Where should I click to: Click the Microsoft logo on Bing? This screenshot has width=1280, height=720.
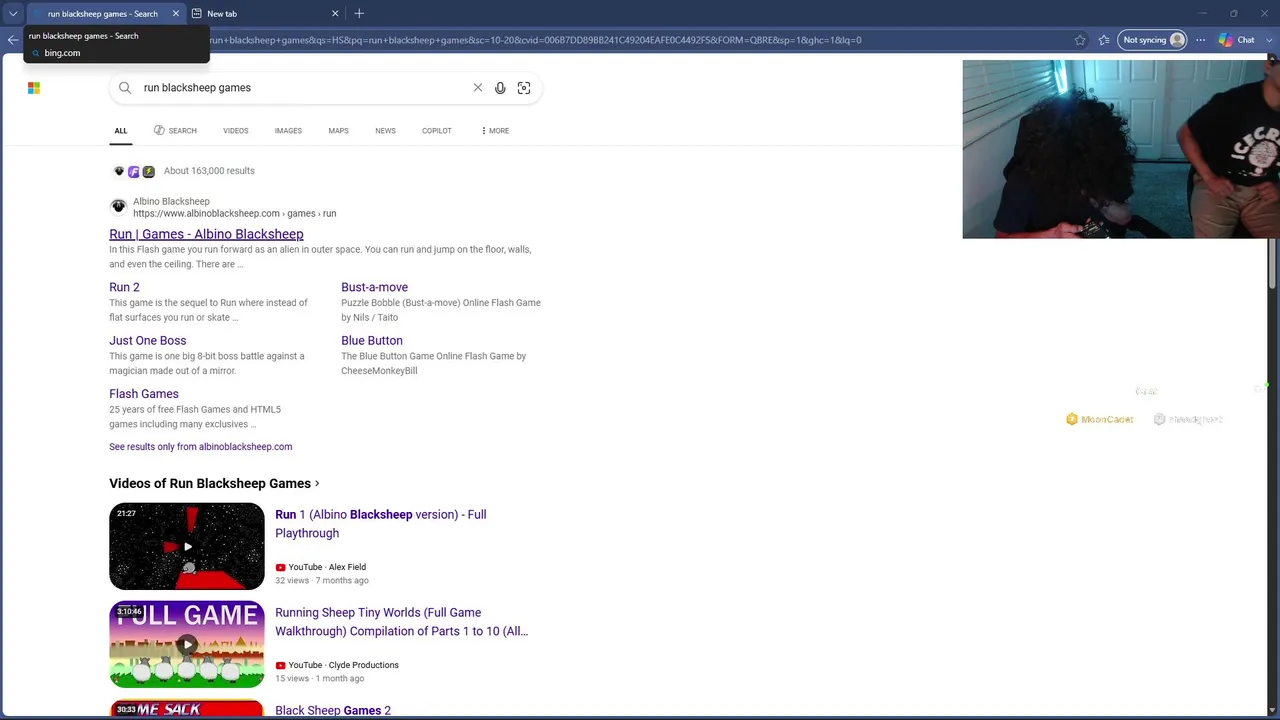34,88
